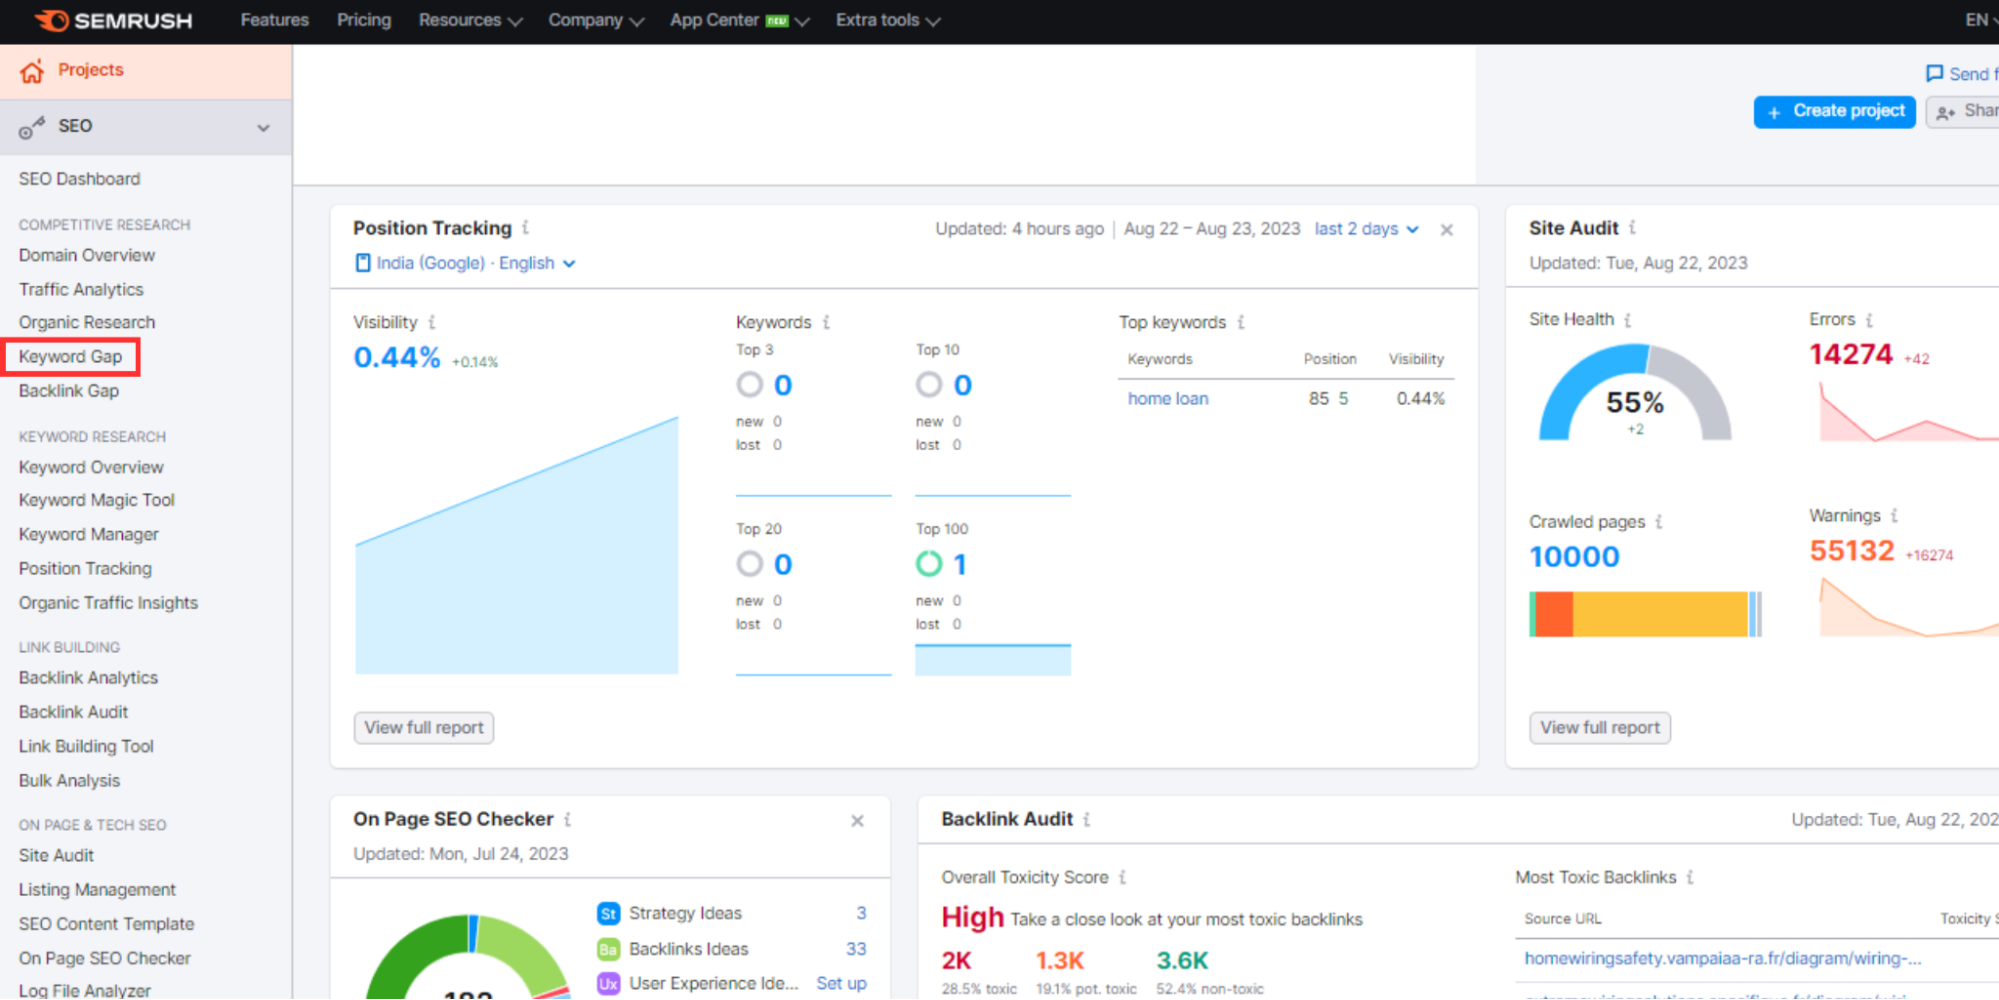Open the Company menu

[595, 20]
